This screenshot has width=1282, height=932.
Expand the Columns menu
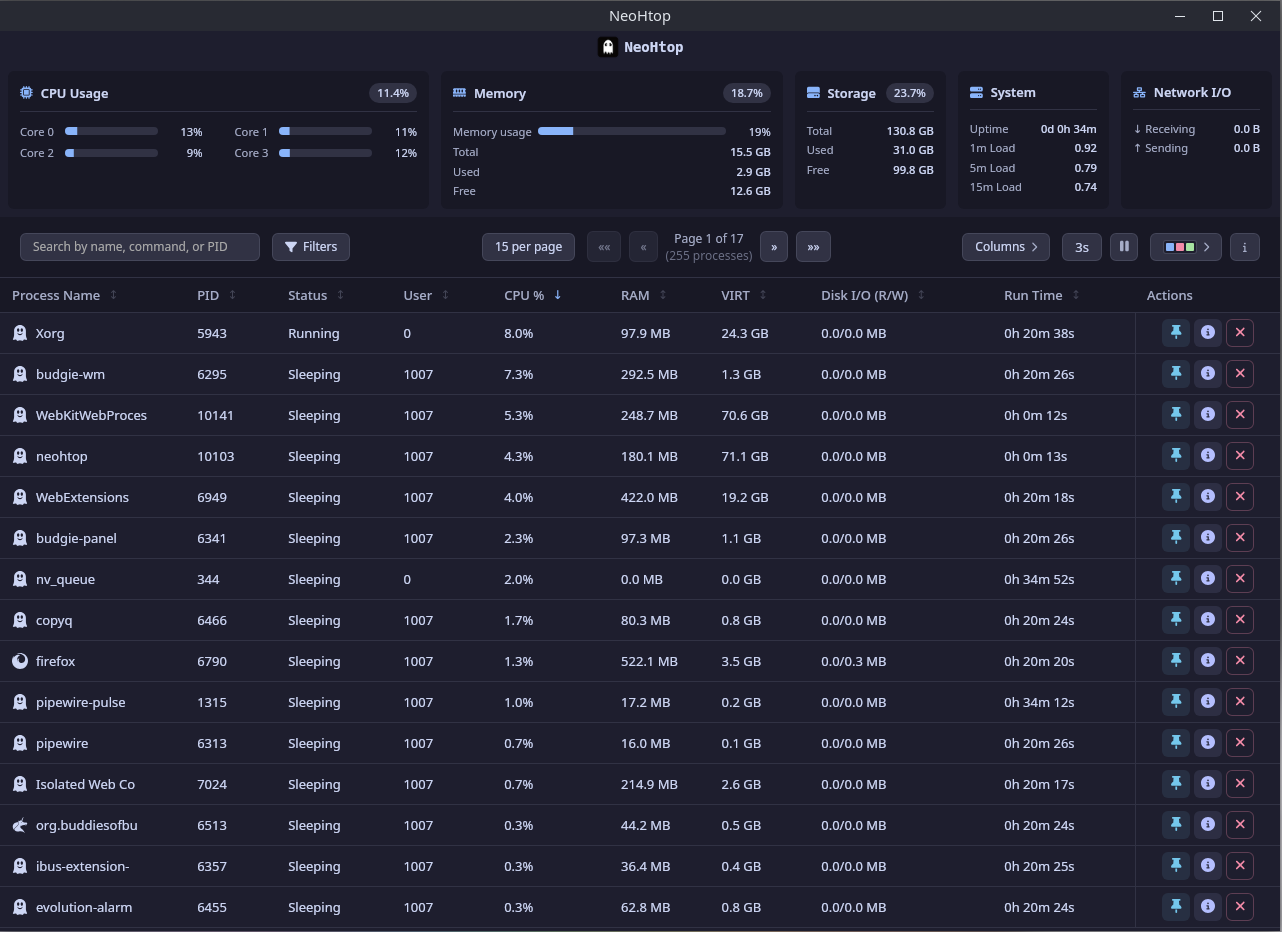[1006, 247]
